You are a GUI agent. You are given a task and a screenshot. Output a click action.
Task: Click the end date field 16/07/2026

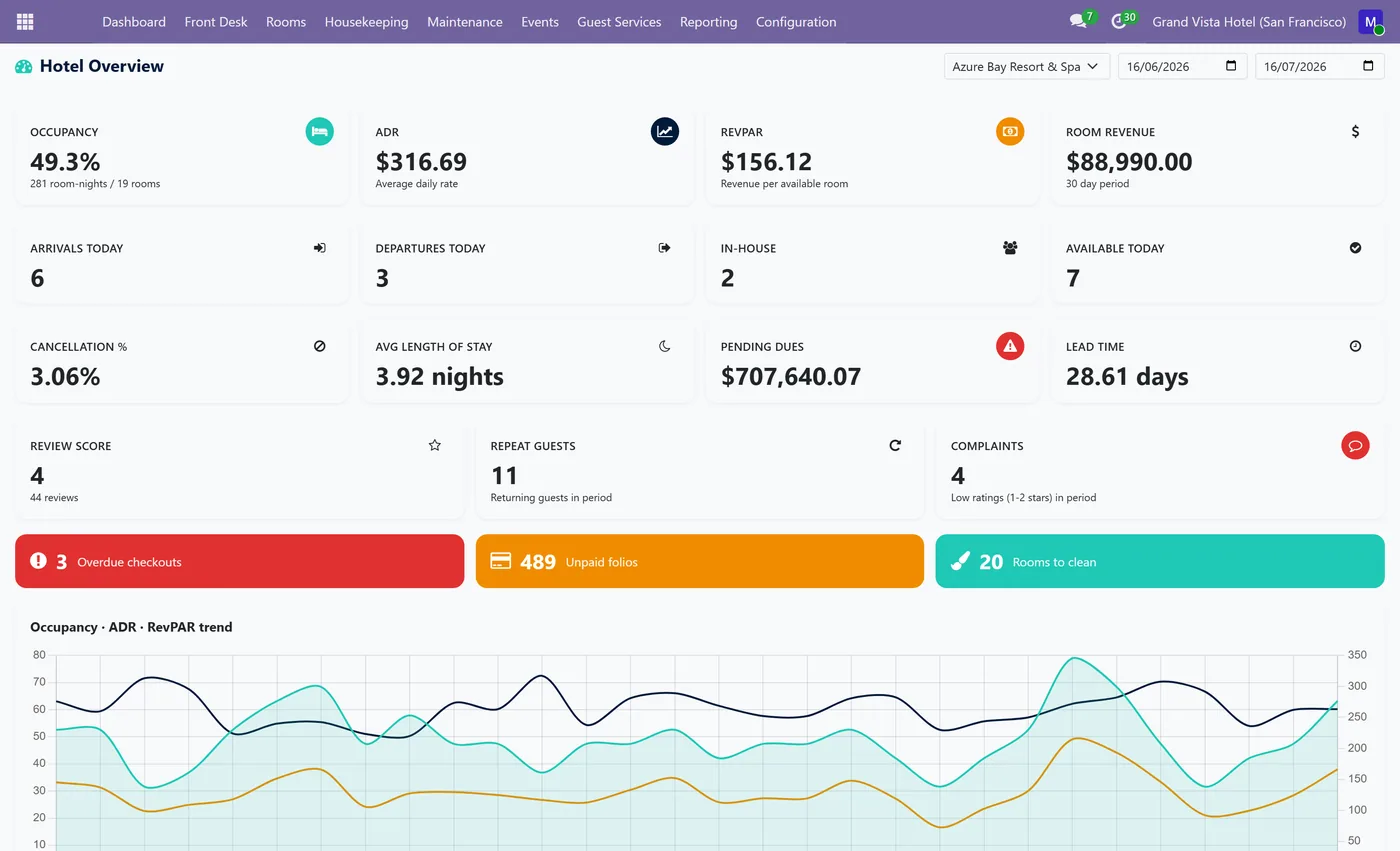pyautogui.click(x=1320, y=66)
